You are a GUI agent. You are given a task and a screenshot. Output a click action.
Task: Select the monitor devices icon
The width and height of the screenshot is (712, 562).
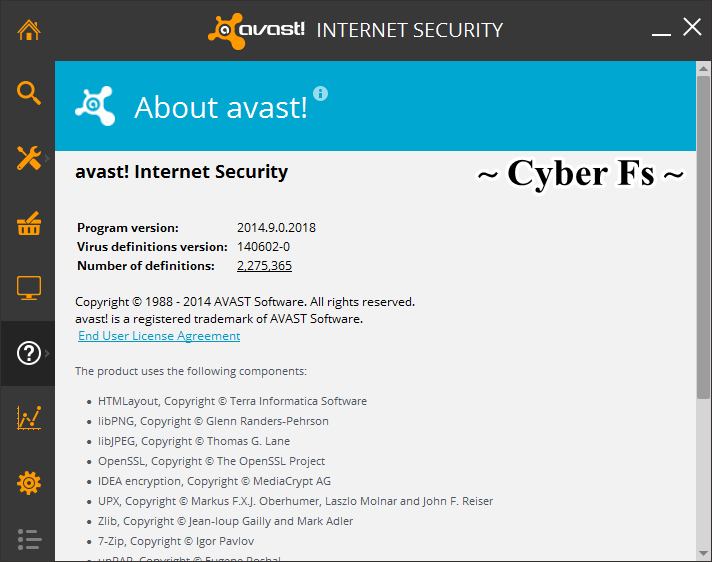[28, 289]
